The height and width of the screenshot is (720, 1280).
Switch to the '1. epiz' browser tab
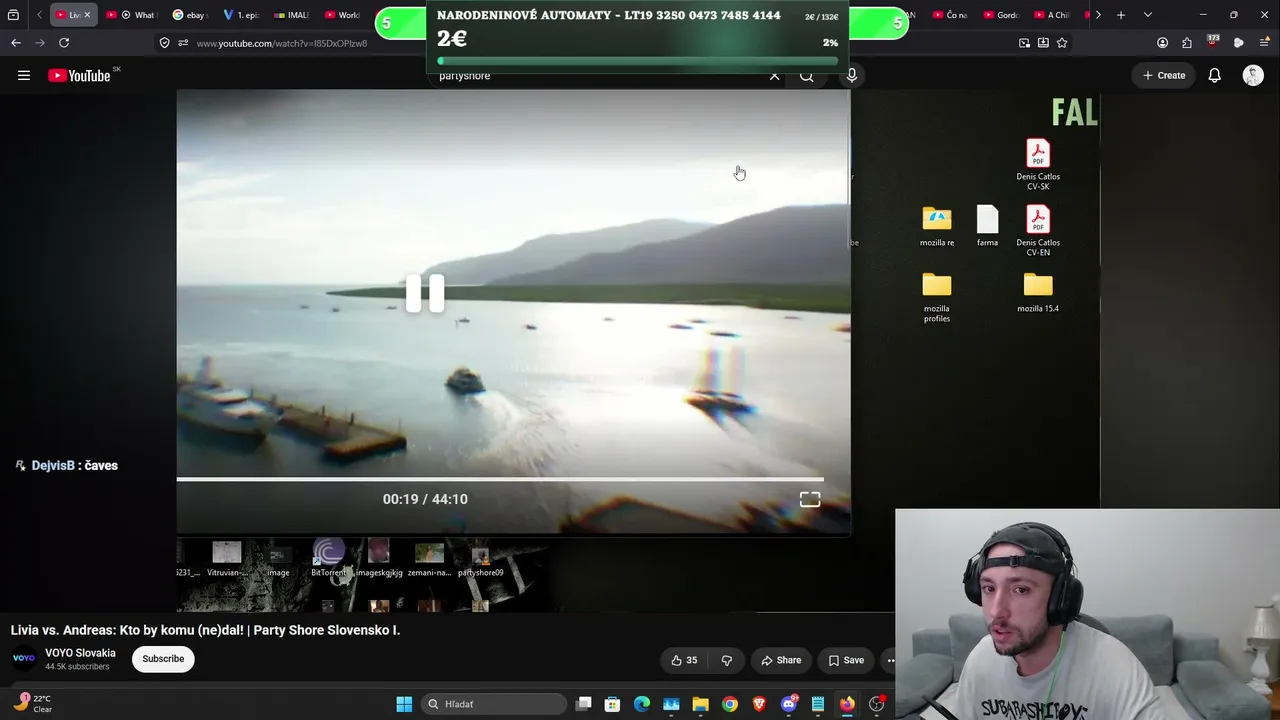click(241, 15)
